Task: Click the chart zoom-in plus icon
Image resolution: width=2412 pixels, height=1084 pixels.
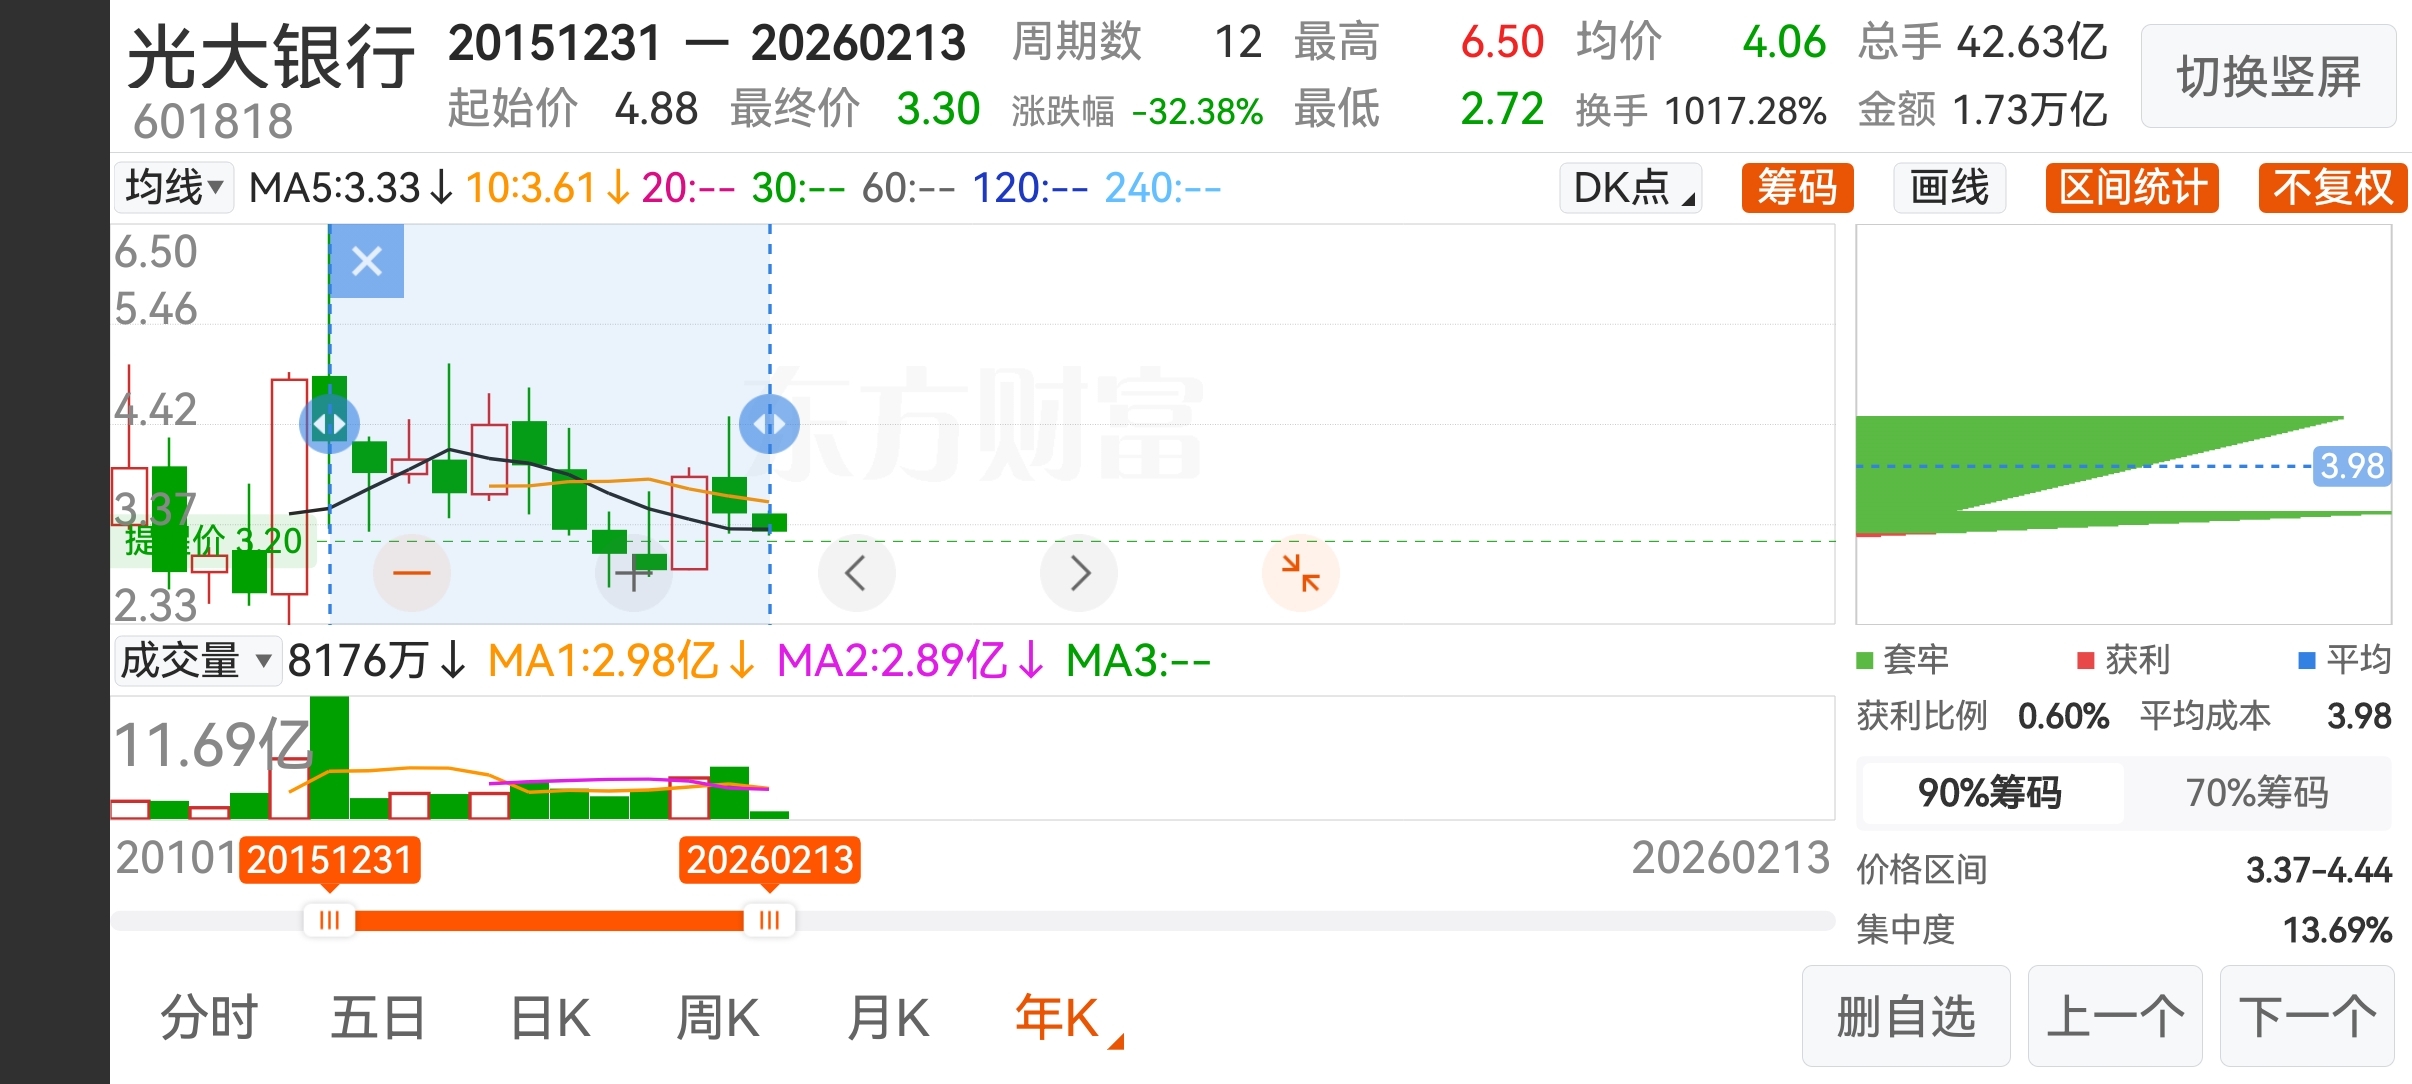Action: (632, 574)
